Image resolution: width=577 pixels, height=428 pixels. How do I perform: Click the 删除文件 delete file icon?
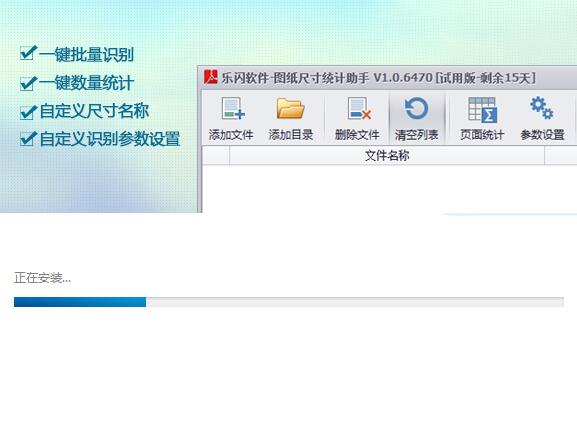point(359,109)
